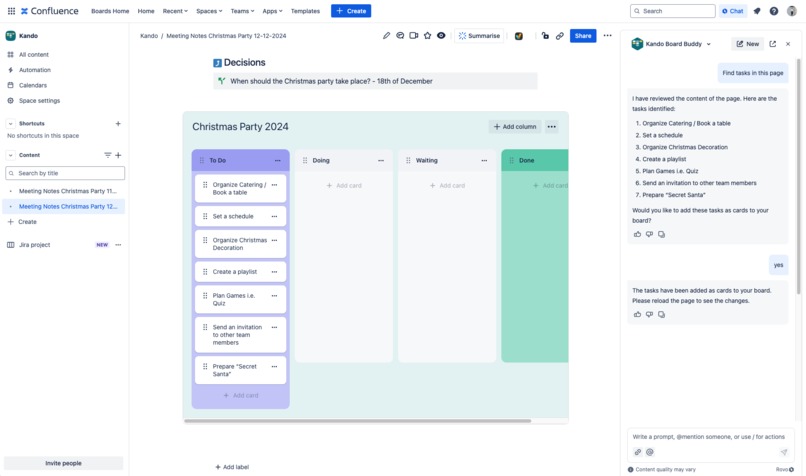Viewport: 806px width, 476px height.
Task: Click Kando breadcrumb link
Action: [x=149, y=36]
